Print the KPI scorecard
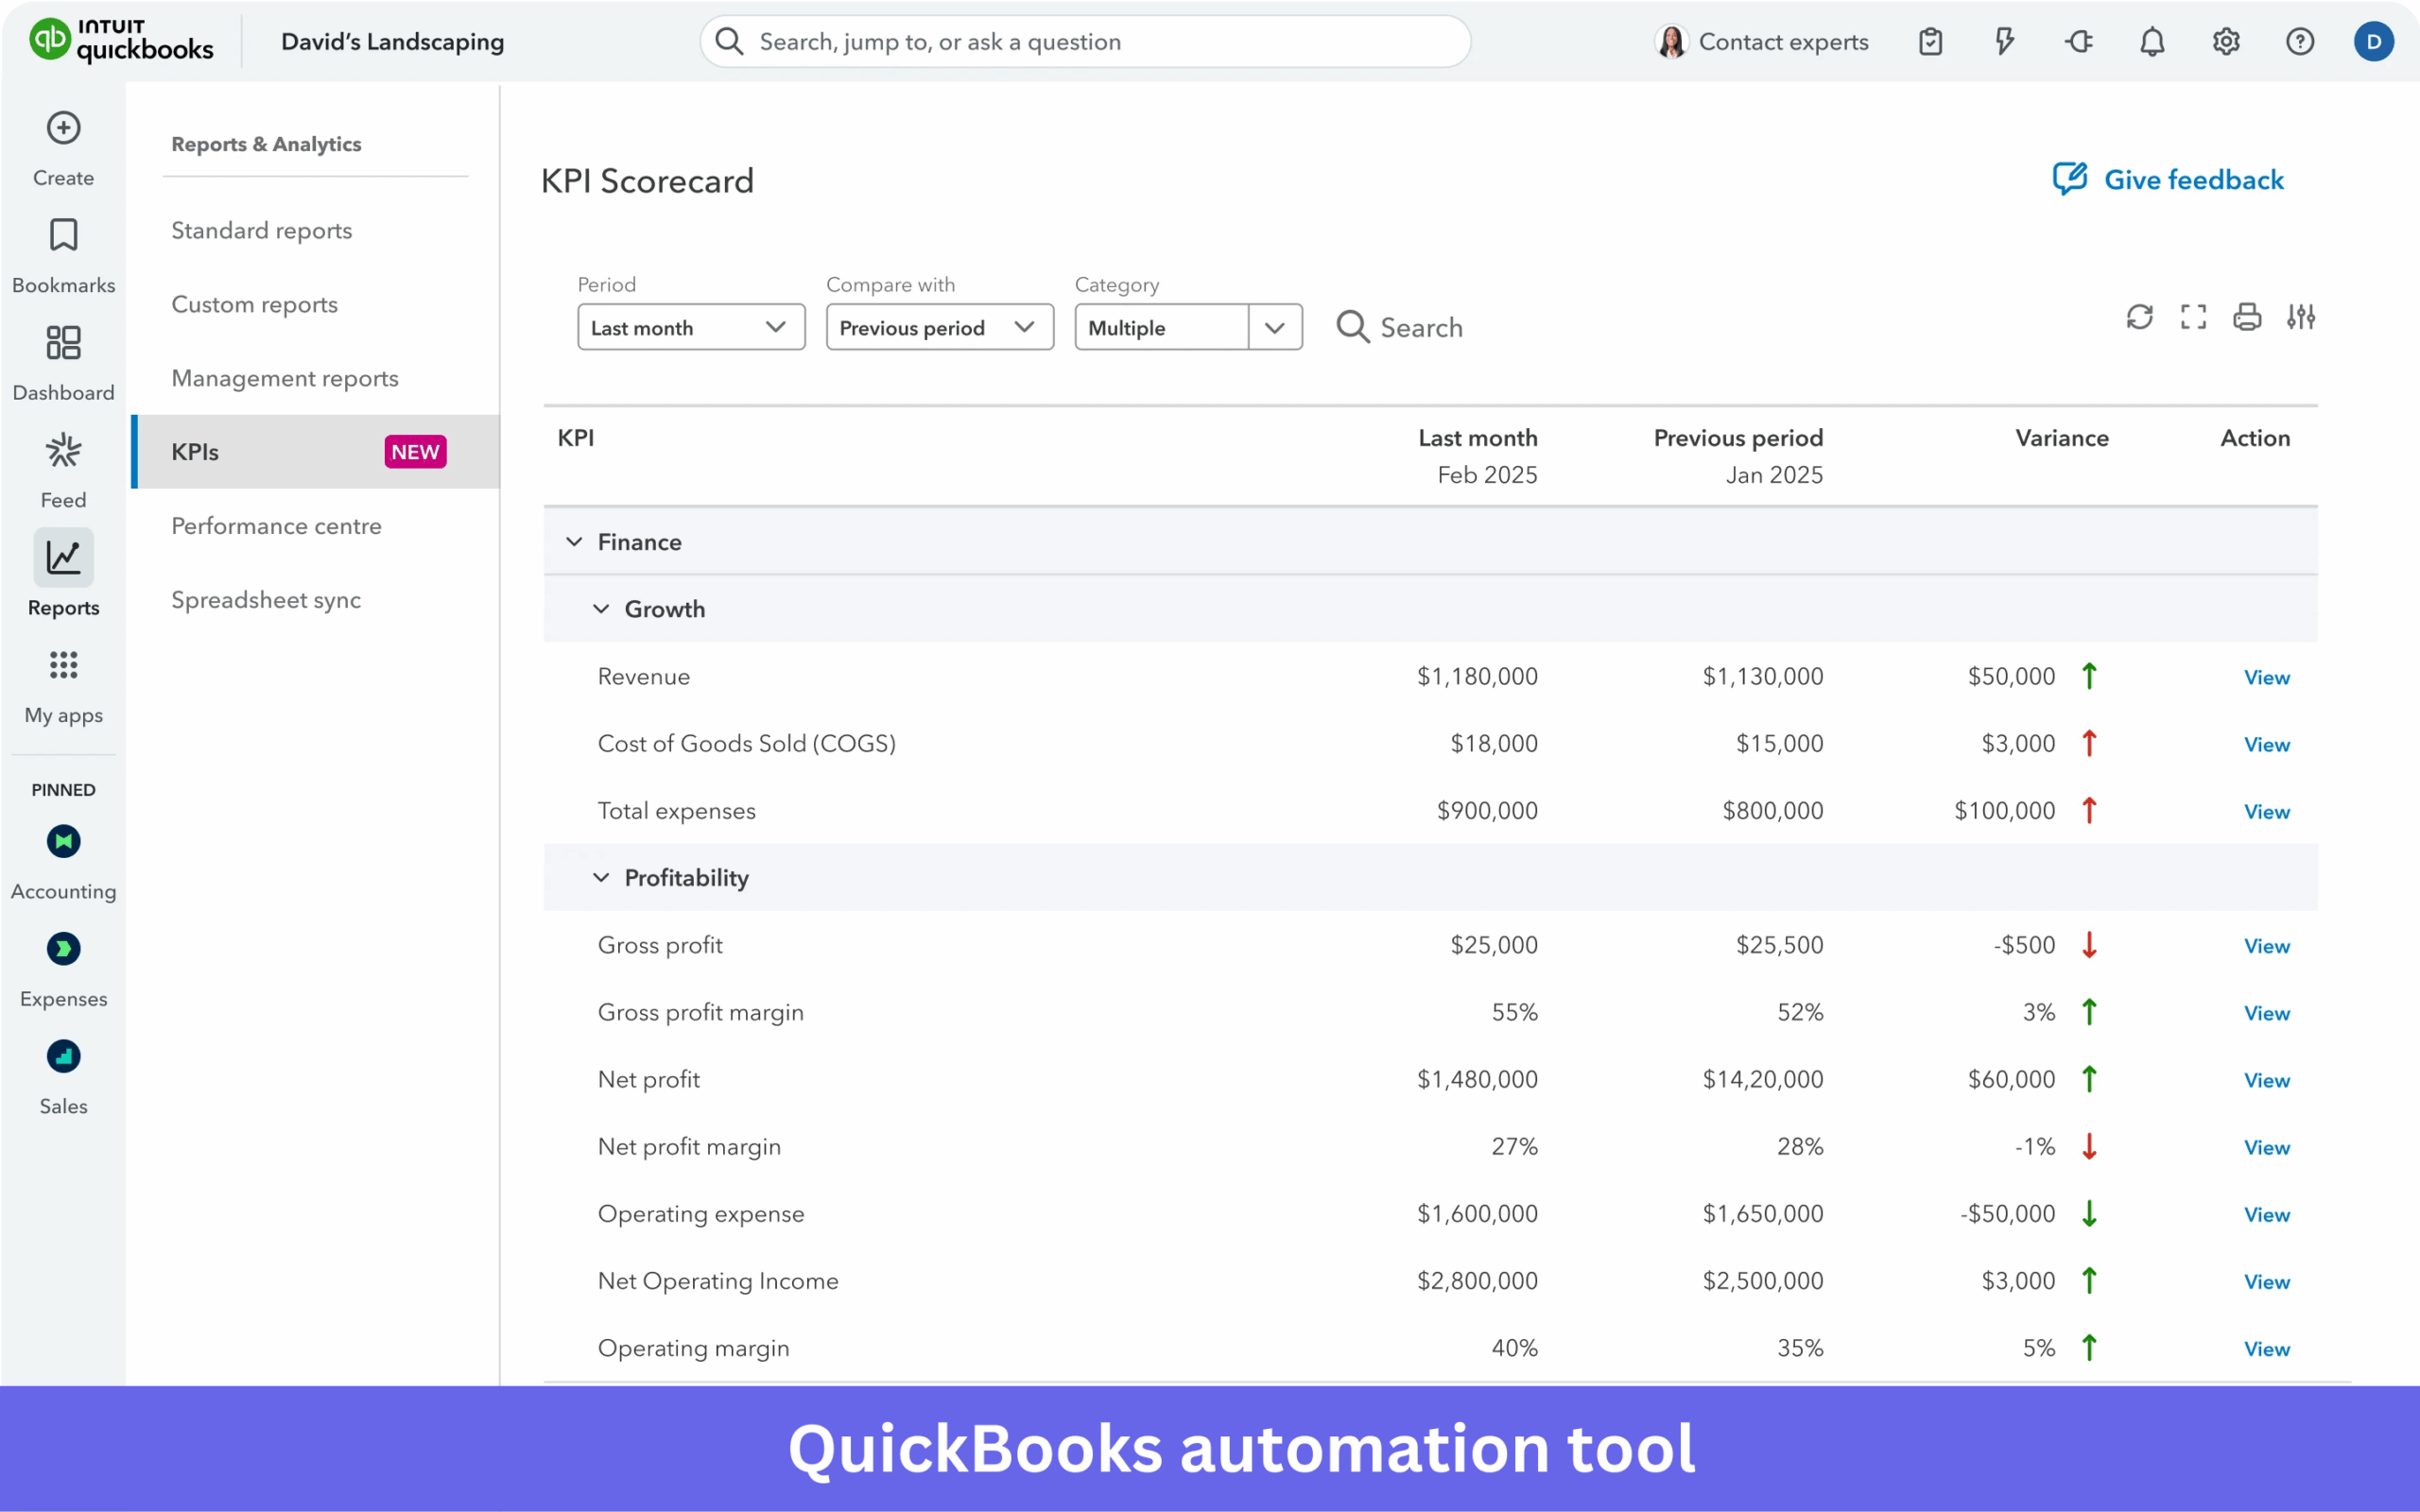The image size is (2420, 1512). [x=2247, y=317]
